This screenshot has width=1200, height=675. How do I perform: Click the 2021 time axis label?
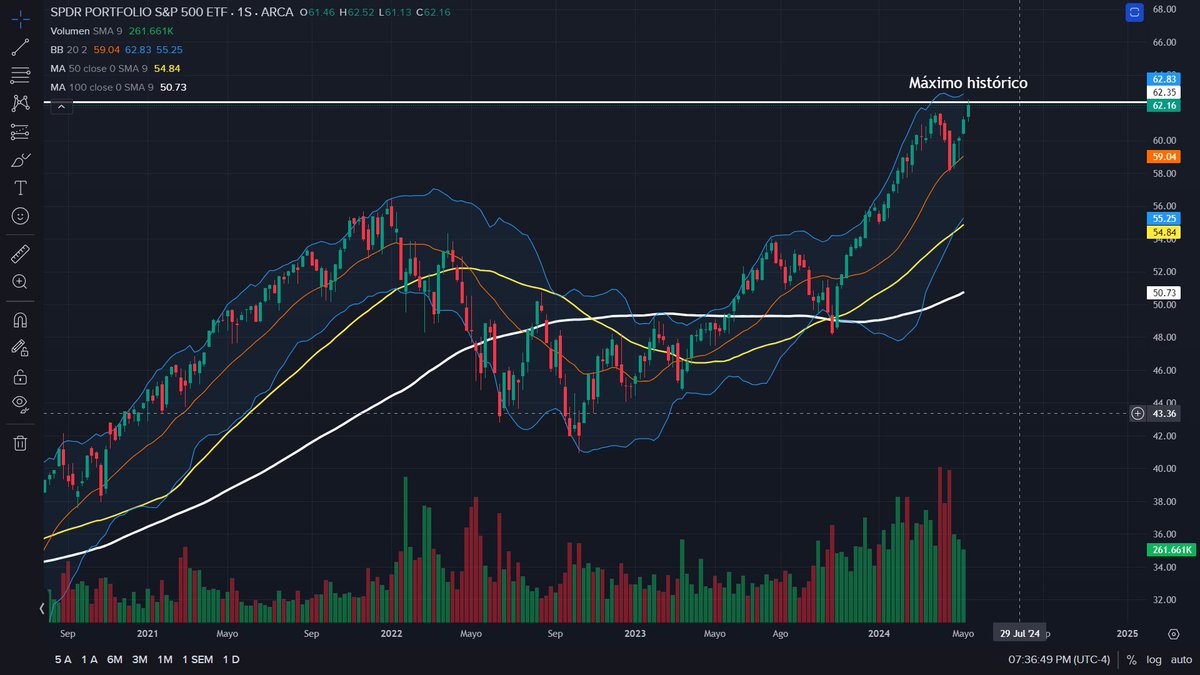(x=147, y=634)
